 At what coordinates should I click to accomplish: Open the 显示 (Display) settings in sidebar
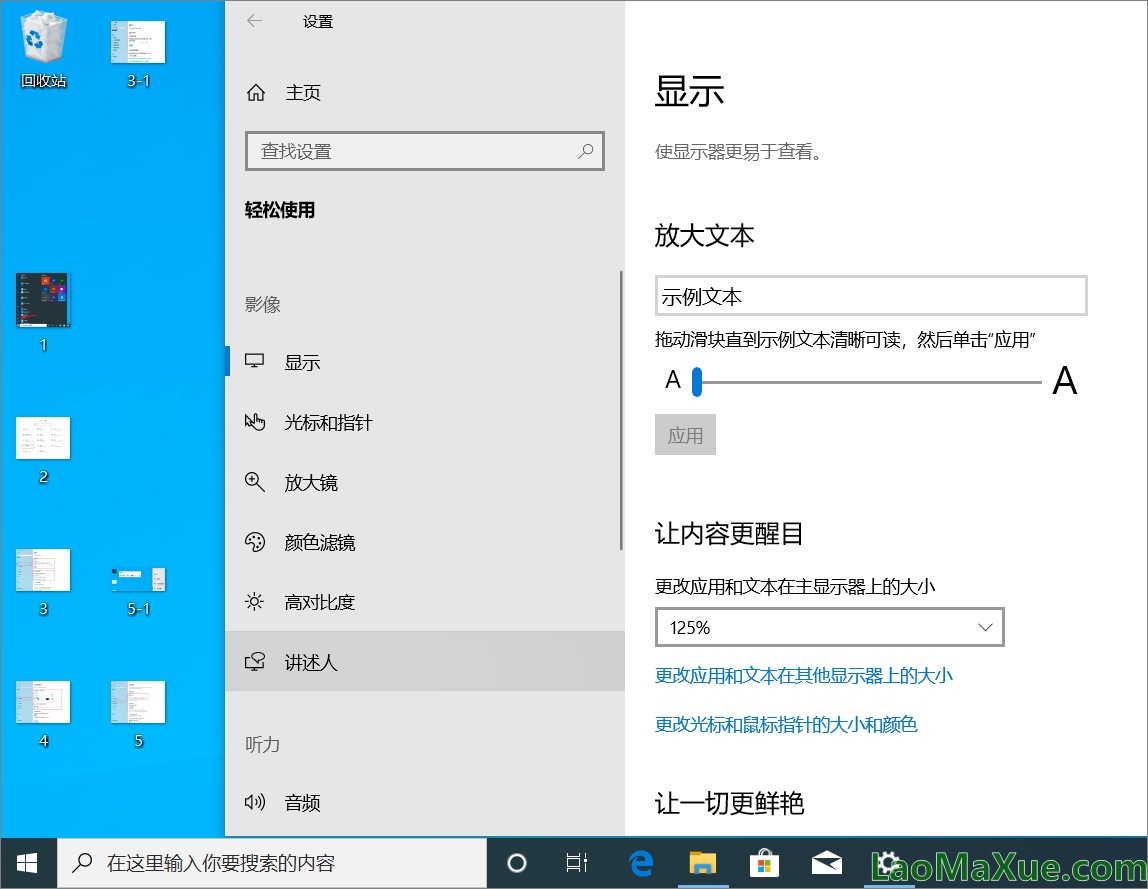point(303,361)
